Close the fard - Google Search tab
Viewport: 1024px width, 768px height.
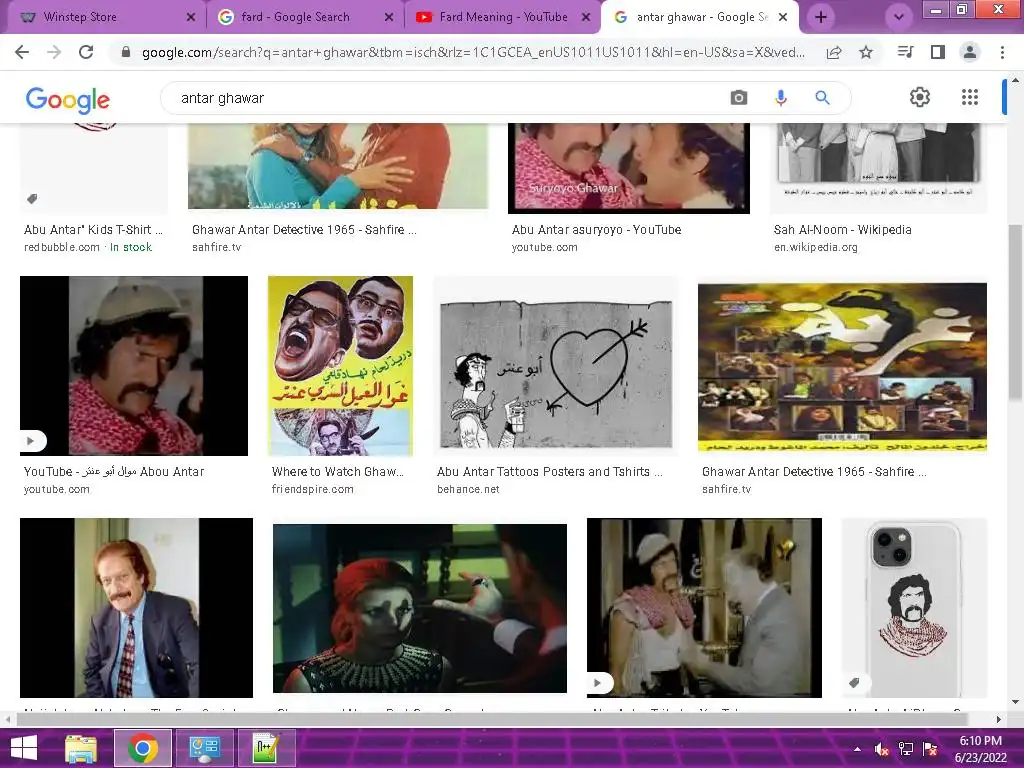click(x=389, y=17)
